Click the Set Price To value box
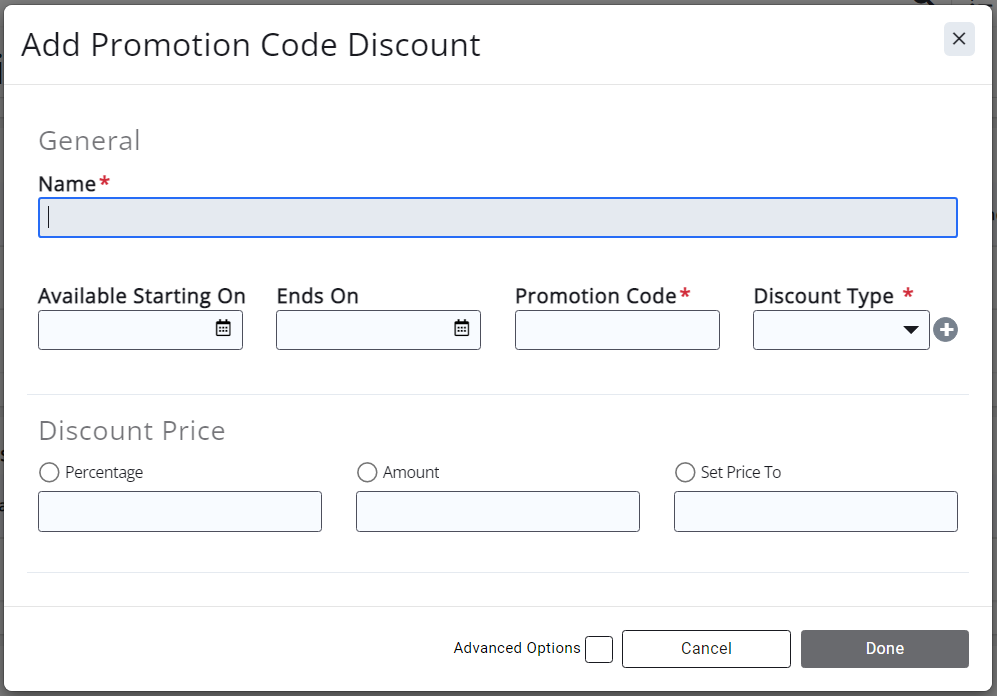 [815, 511]
